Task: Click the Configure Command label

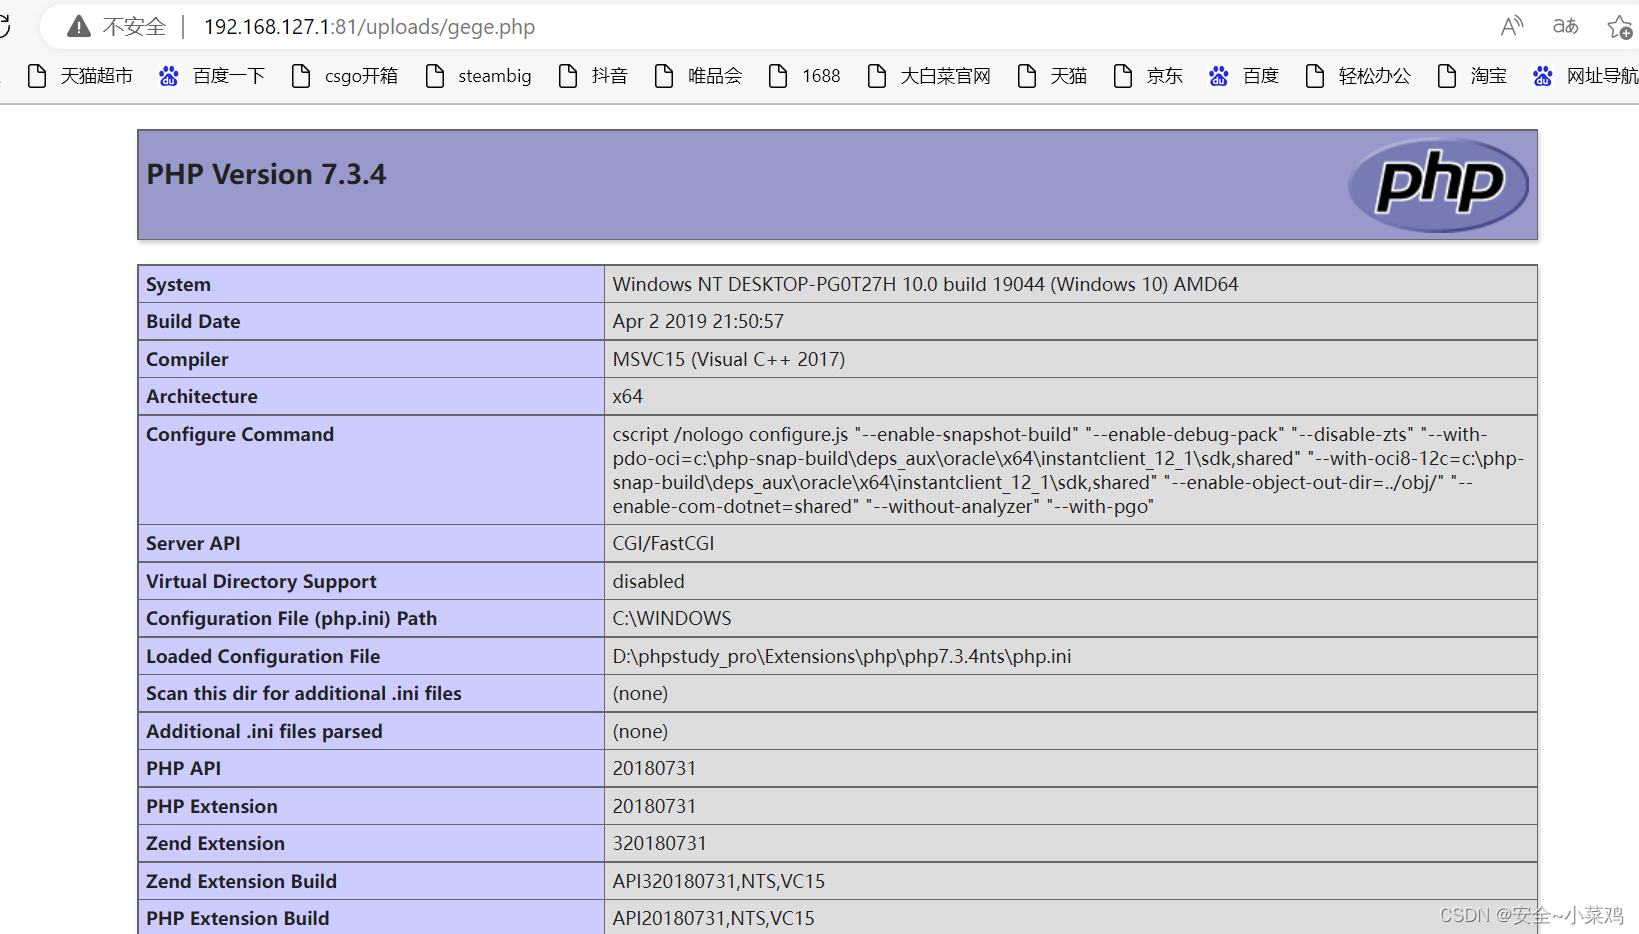Action: (x=240, y=435)
